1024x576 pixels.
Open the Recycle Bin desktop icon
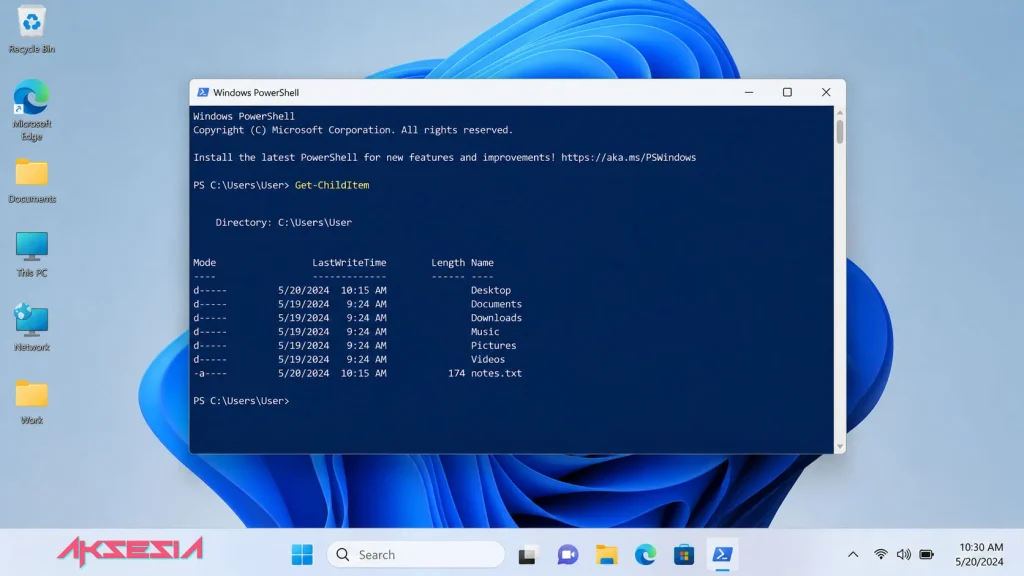(x=31, y=29)
